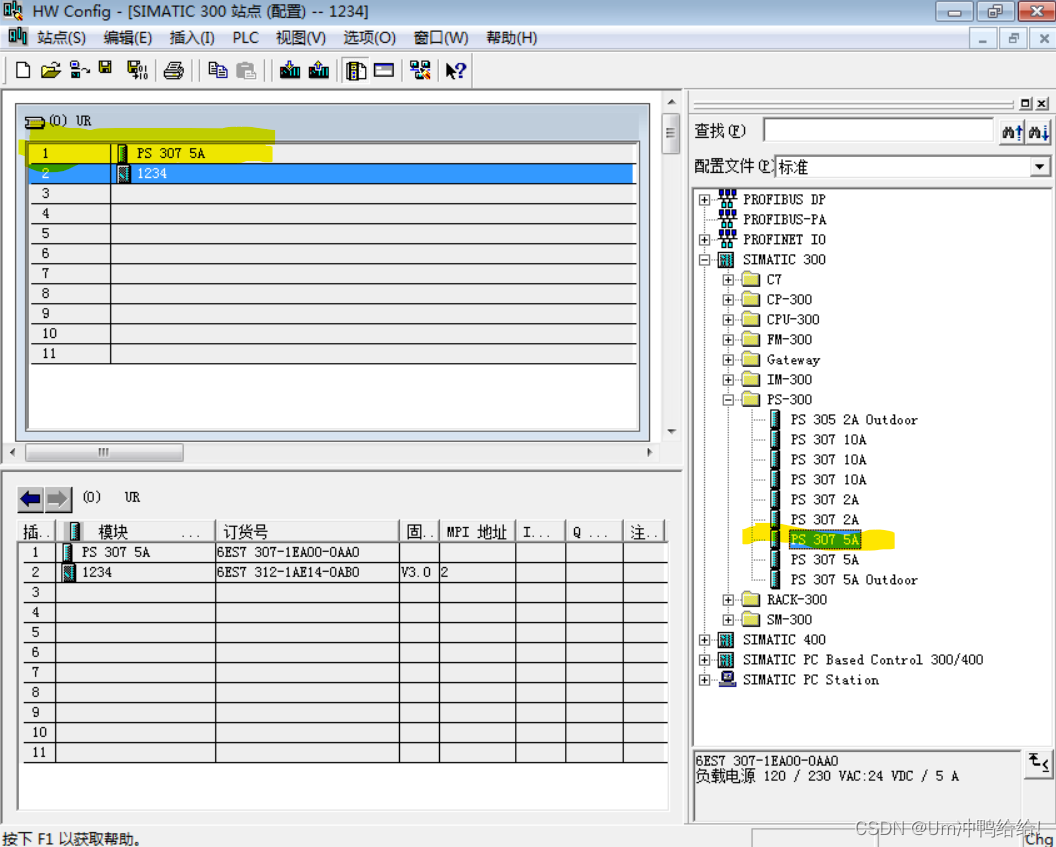Click the rack pane horizontal scrollbar thumb

click(x=104, y=452)
